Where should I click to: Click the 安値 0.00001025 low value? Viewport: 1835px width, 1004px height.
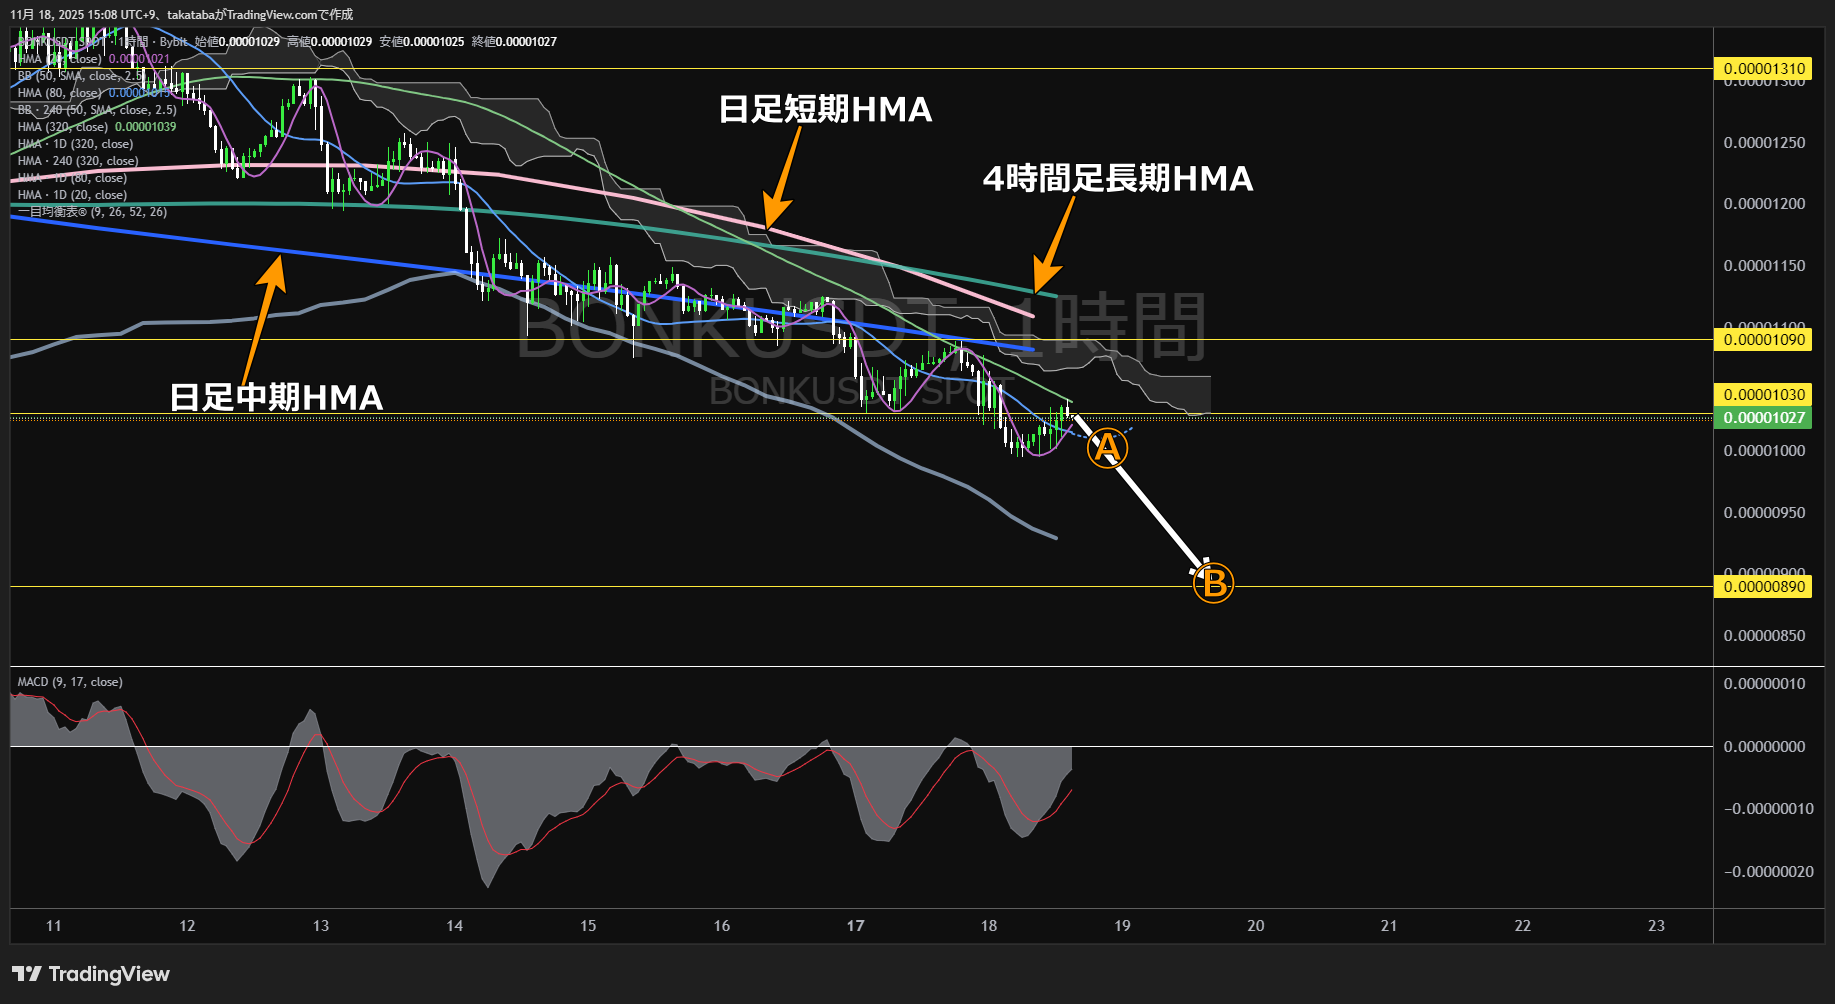[x=422, y=42]
